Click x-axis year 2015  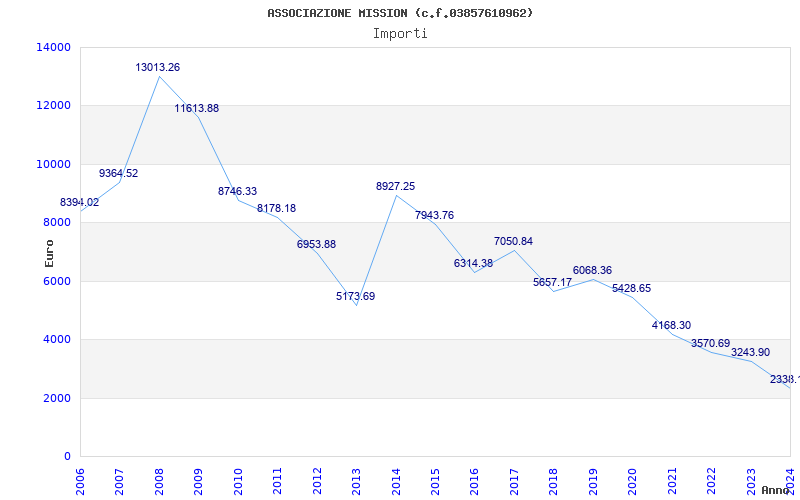tap(435, 481)
